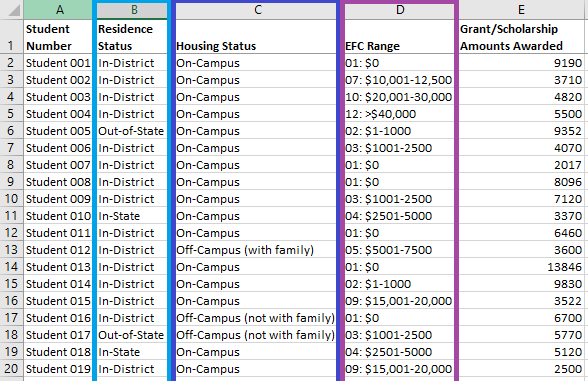588x381 pixels.
Task: Click the Housing Status header cell
Action: click(x=256, y=37)
